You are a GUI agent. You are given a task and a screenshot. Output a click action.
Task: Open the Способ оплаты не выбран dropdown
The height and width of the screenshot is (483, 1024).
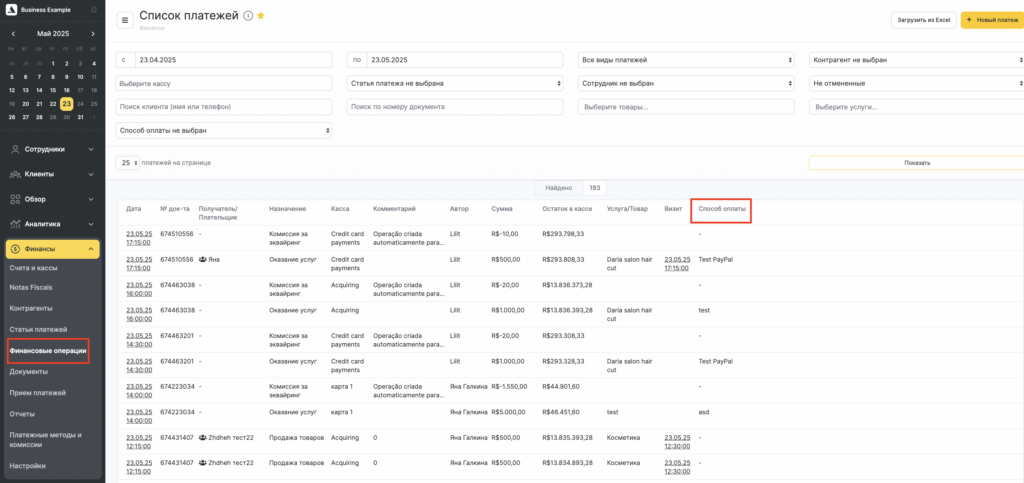223,131
